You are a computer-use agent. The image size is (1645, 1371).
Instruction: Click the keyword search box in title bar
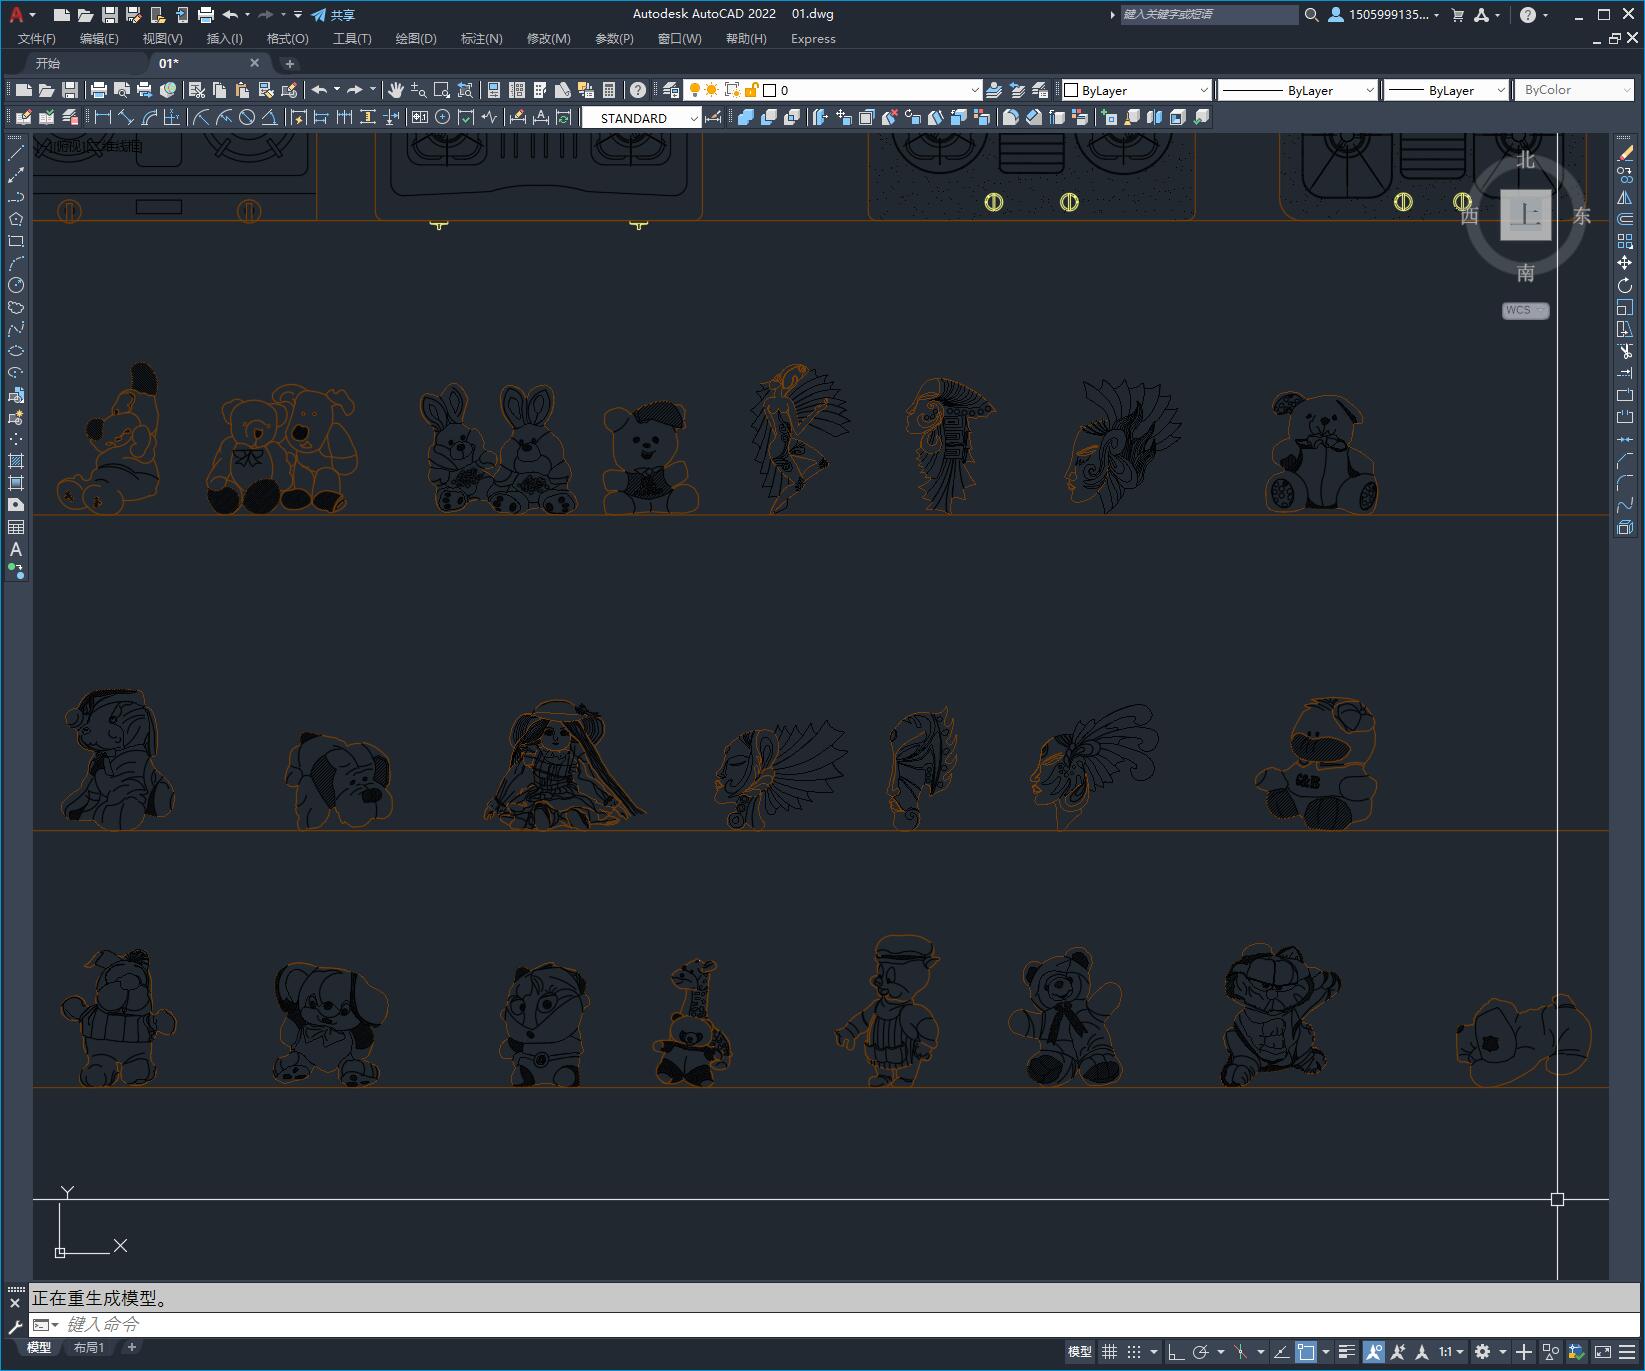tap(1209, 14)
